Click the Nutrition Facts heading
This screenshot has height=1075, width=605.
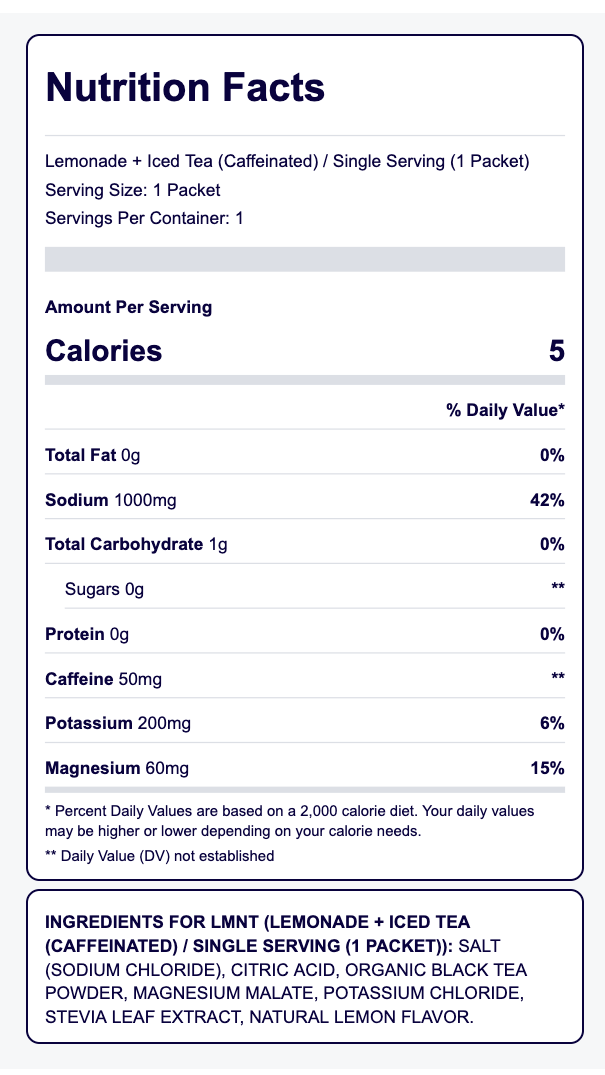click(185, 88)
